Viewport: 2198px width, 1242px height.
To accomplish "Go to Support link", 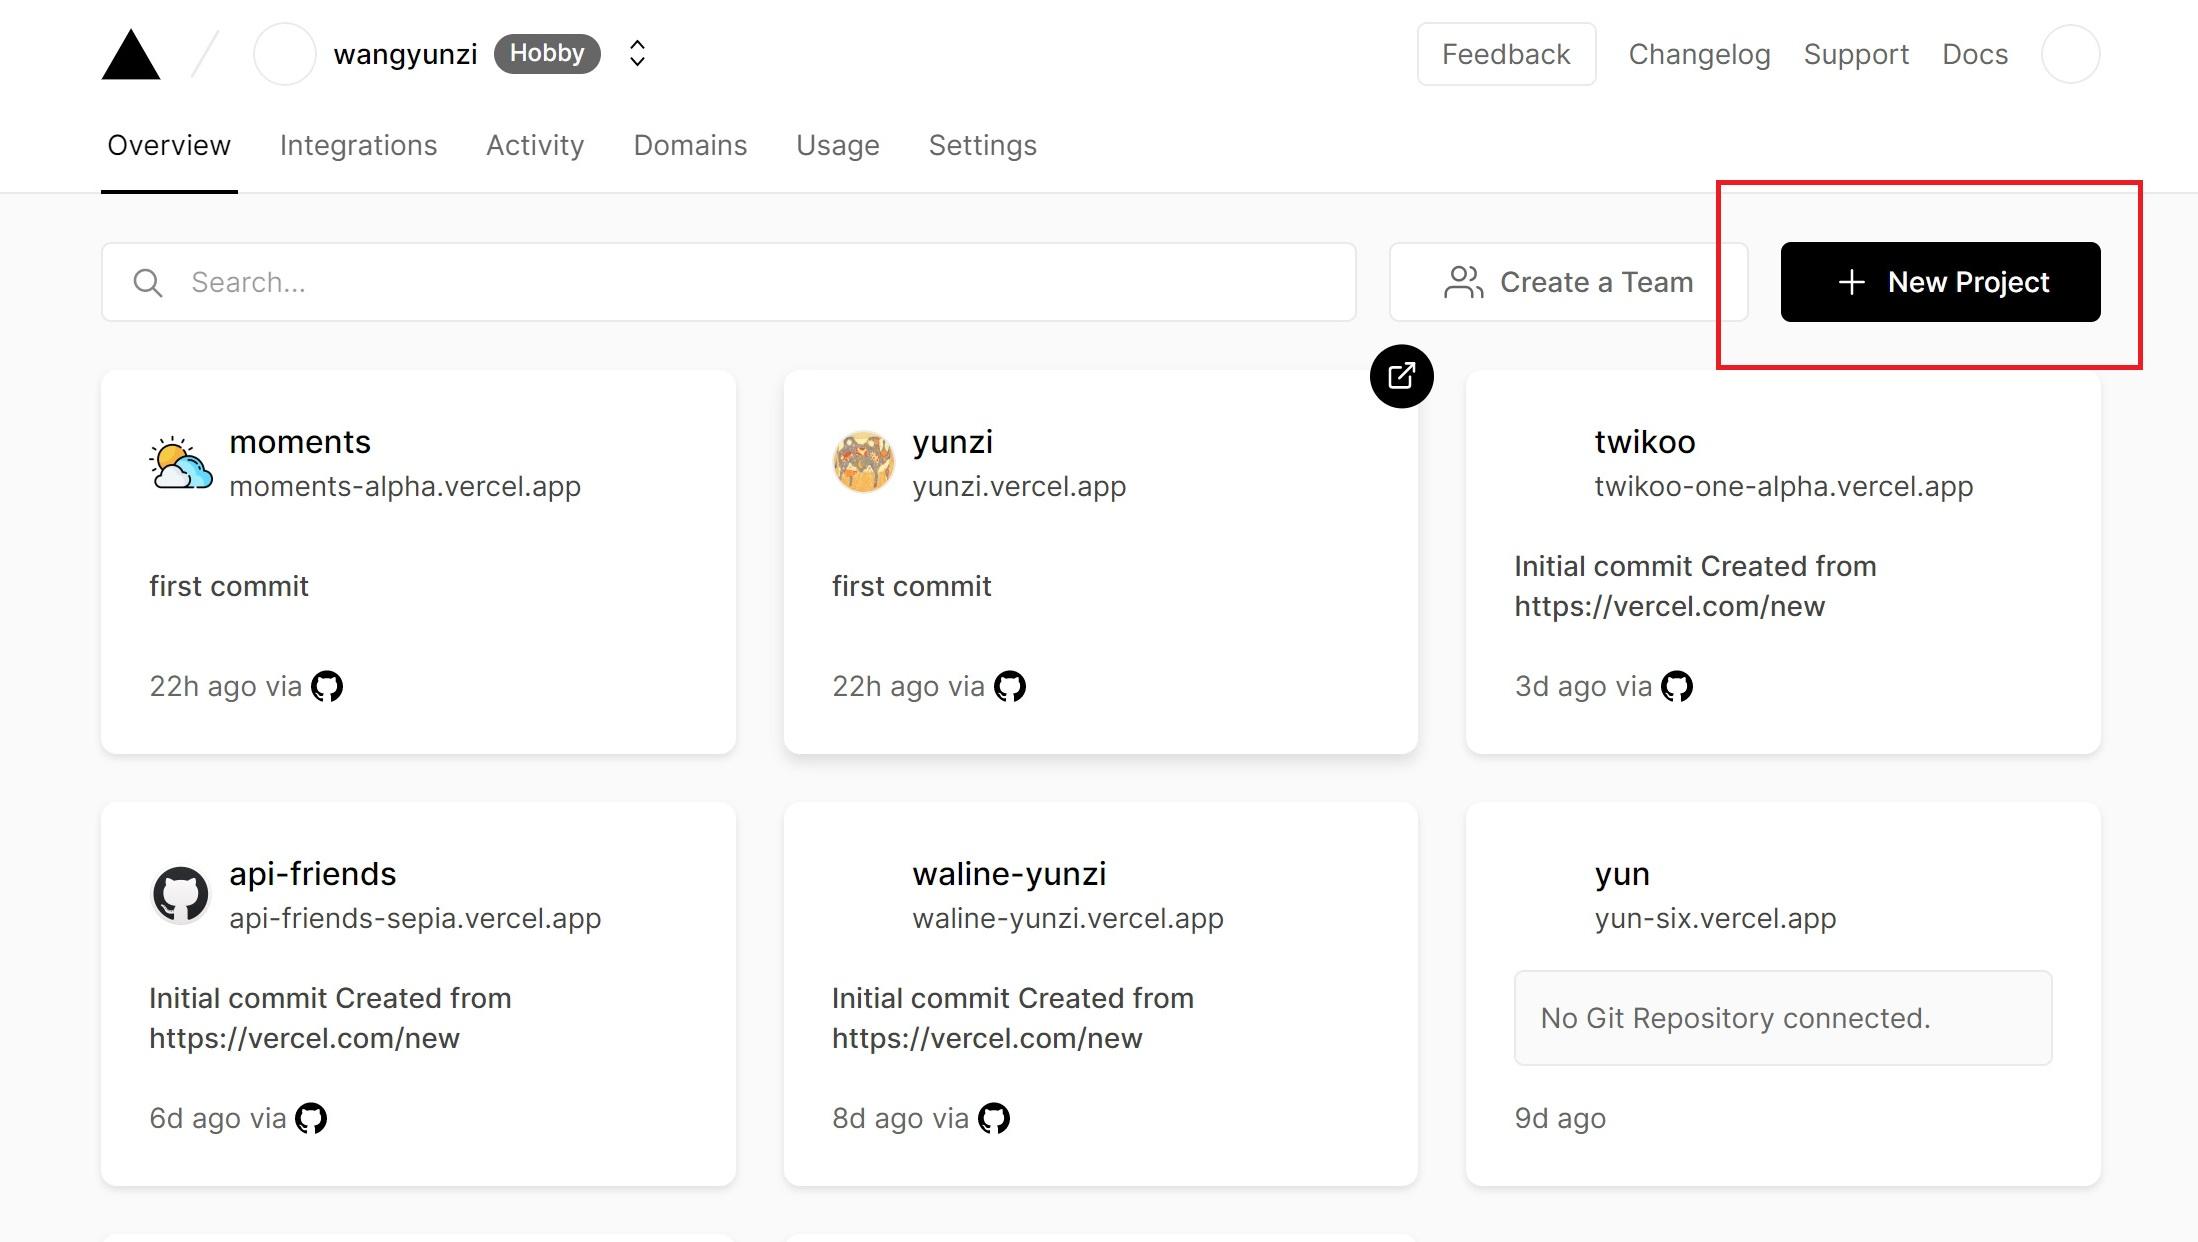I will 1856,54.
